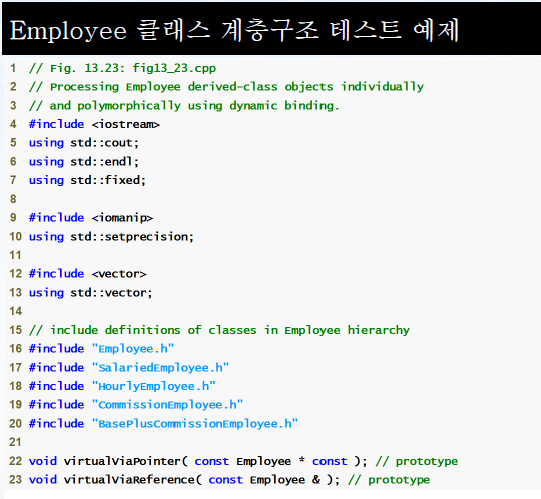This screenshot has width=541, height=499.
Task: Click the using std::setprecision statement
Action: [x=111, y=237]
